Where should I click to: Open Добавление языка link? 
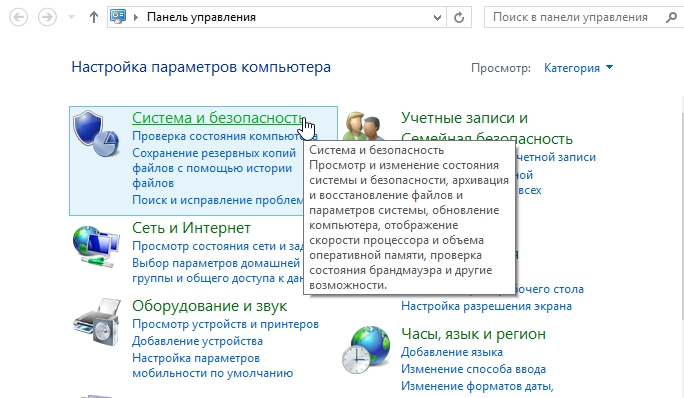click(452, 352)
